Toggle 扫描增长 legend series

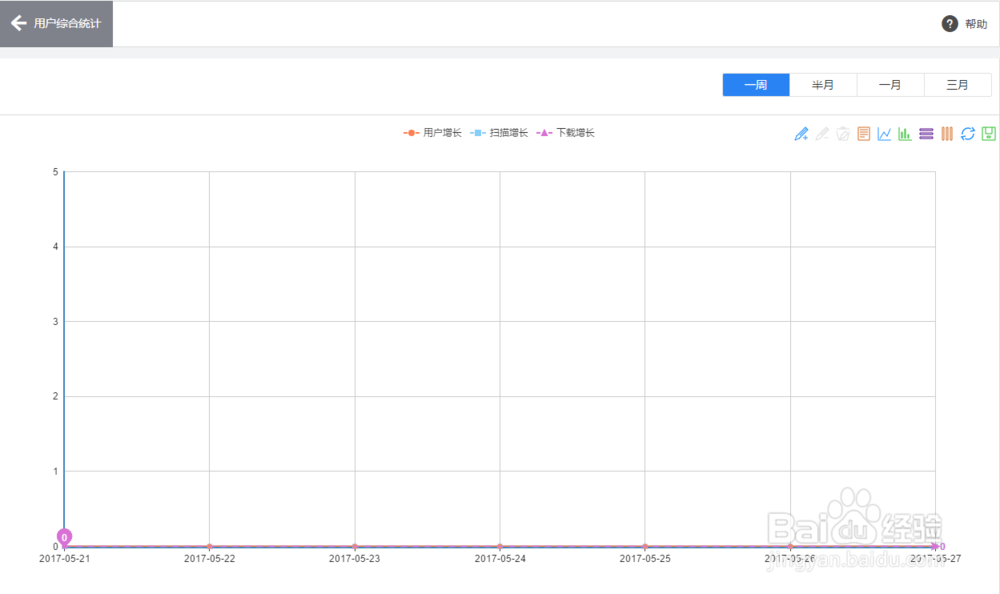pyautogui.click(x=499, y=133)
